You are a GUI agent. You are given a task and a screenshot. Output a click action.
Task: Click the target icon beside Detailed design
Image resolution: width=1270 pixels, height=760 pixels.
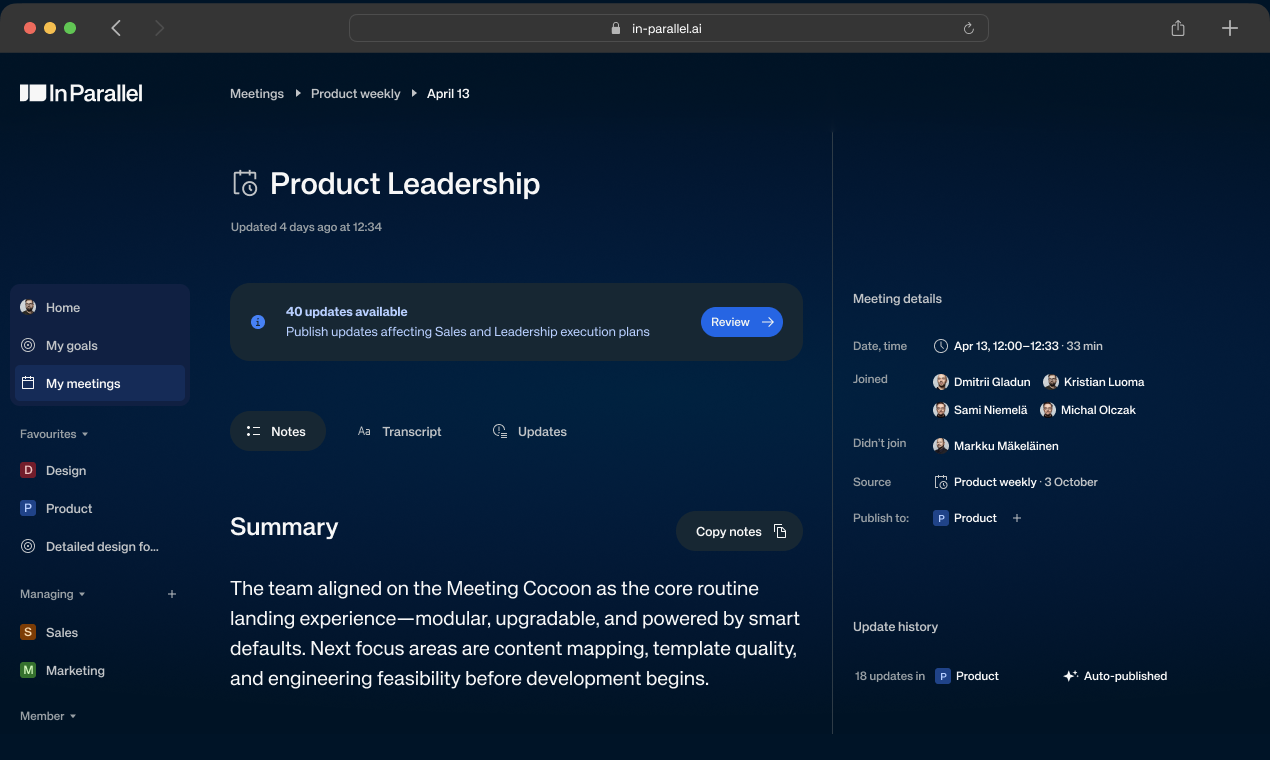pos(28,546)
